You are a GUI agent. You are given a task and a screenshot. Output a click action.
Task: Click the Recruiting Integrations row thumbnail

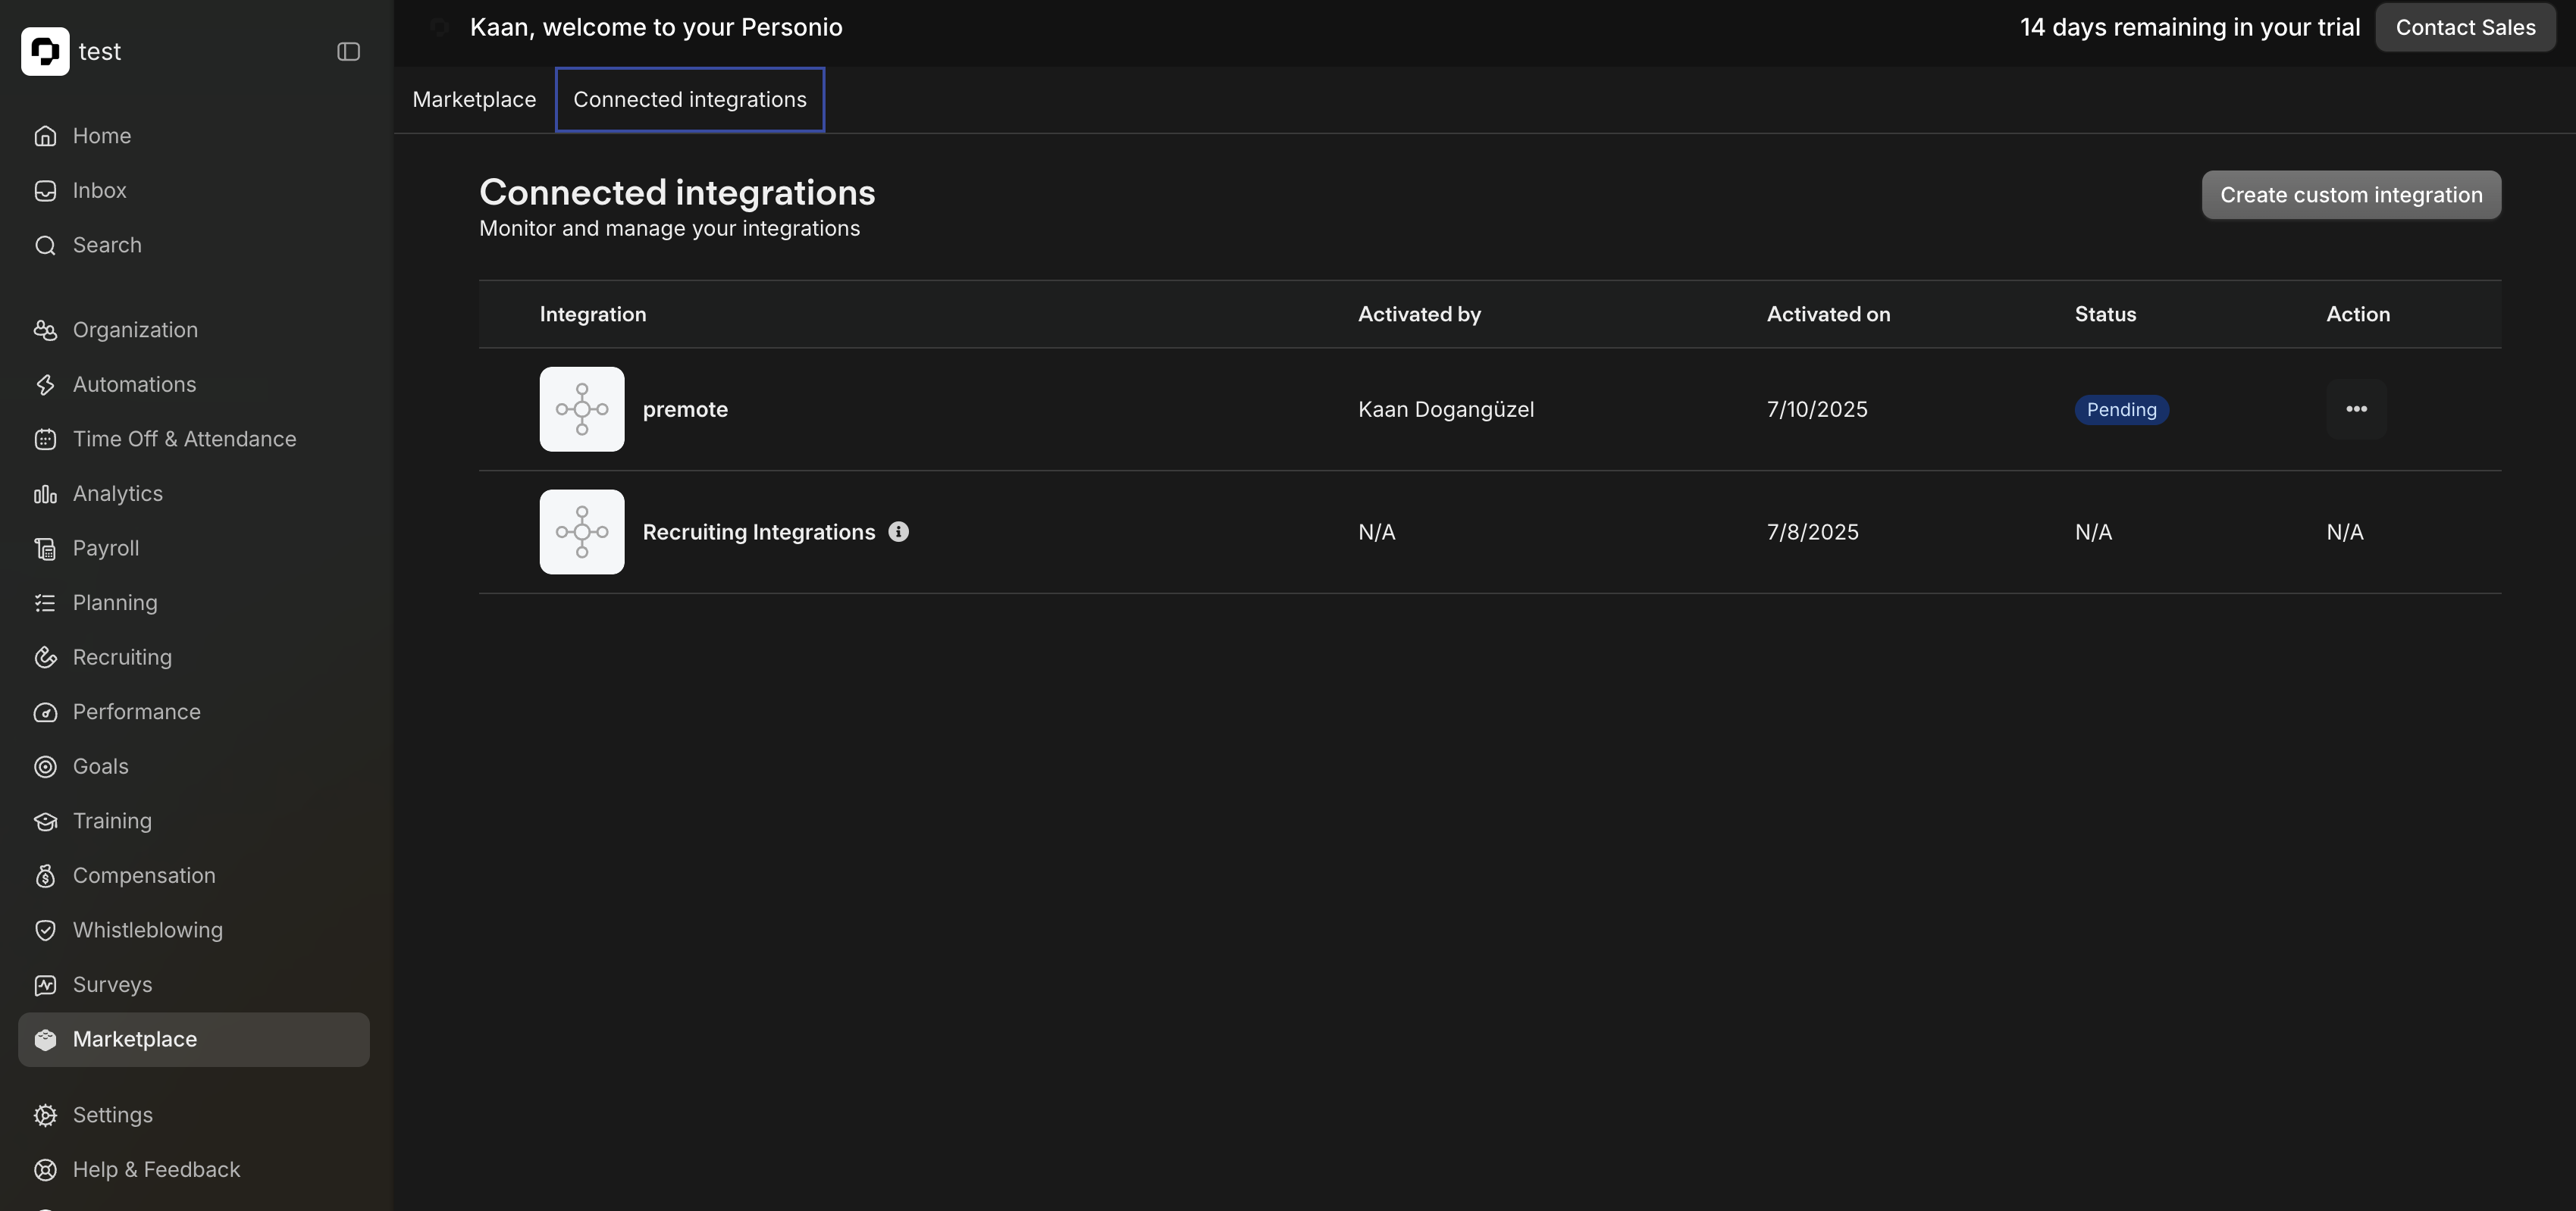pos(582,532)
